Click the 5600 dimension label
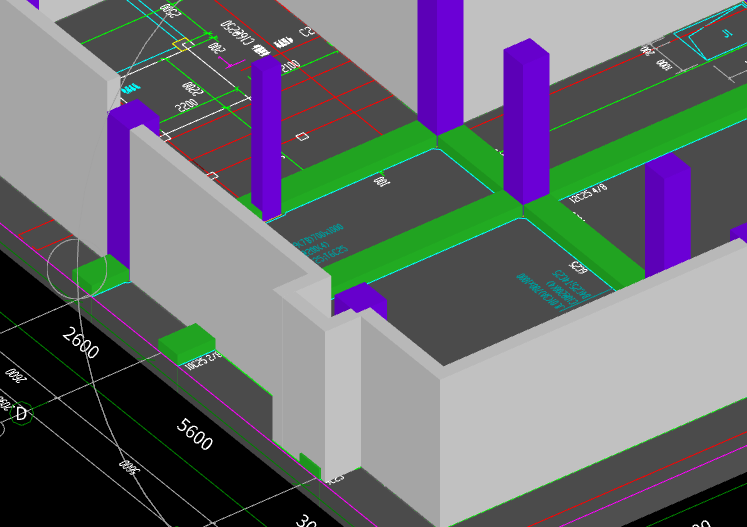 (194, 434)
